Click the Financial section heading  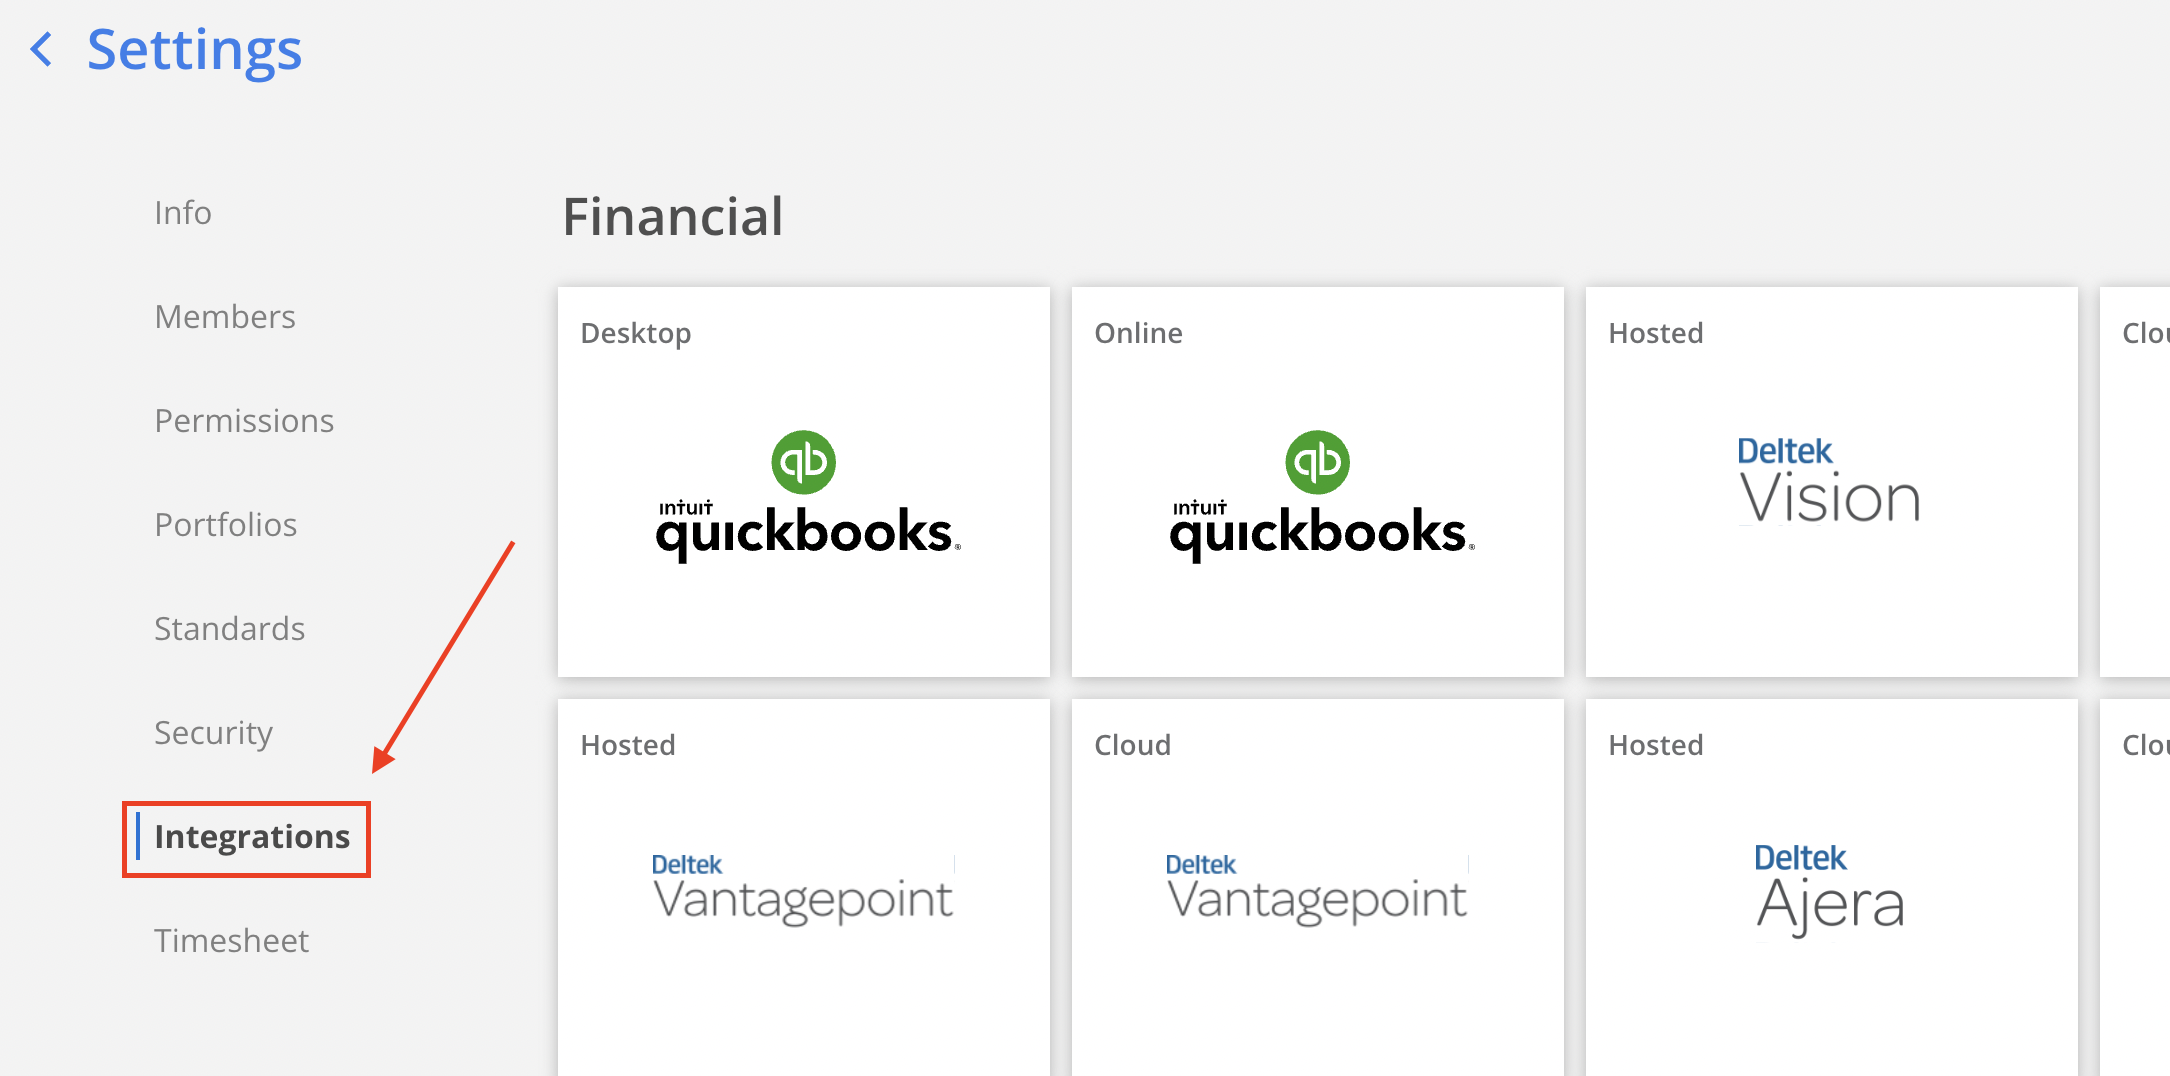point(673,217)
